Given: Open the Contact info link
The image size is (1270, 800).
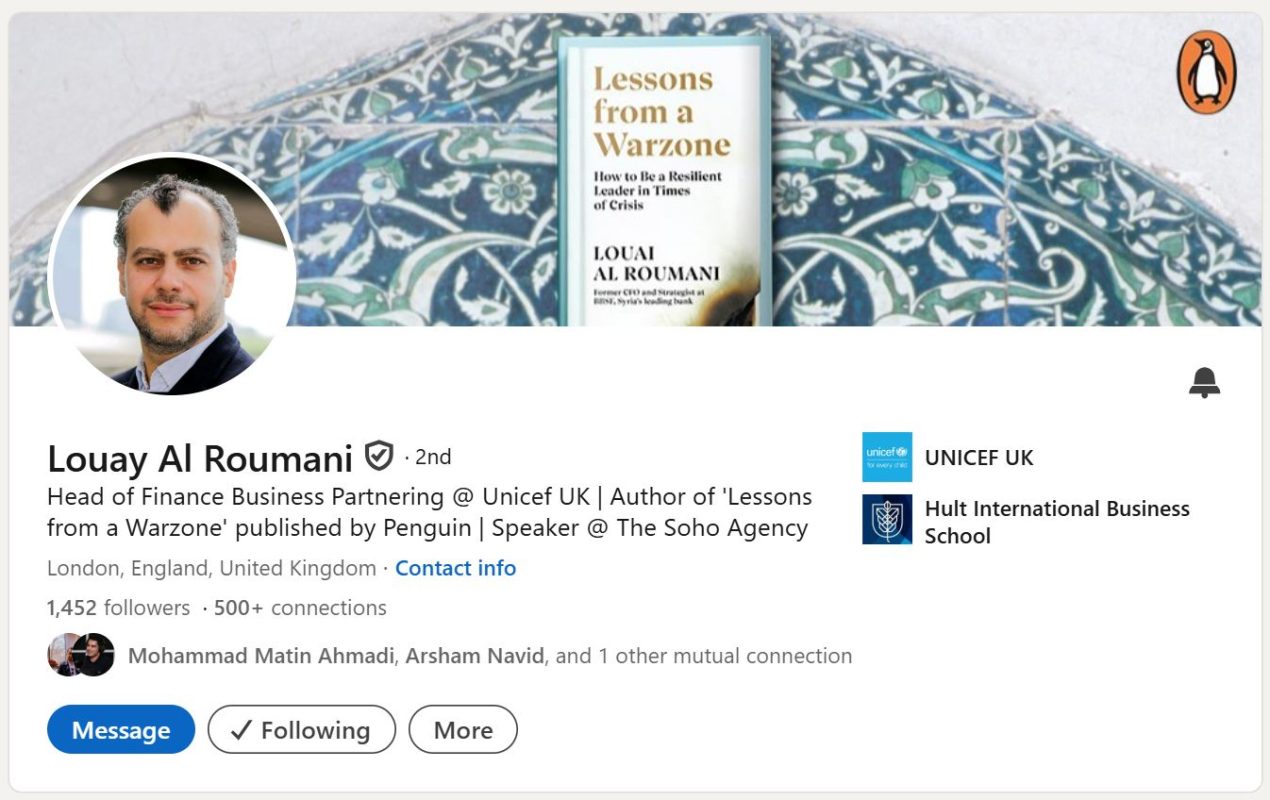Looking at the screenshot, I should coord(455,568).
